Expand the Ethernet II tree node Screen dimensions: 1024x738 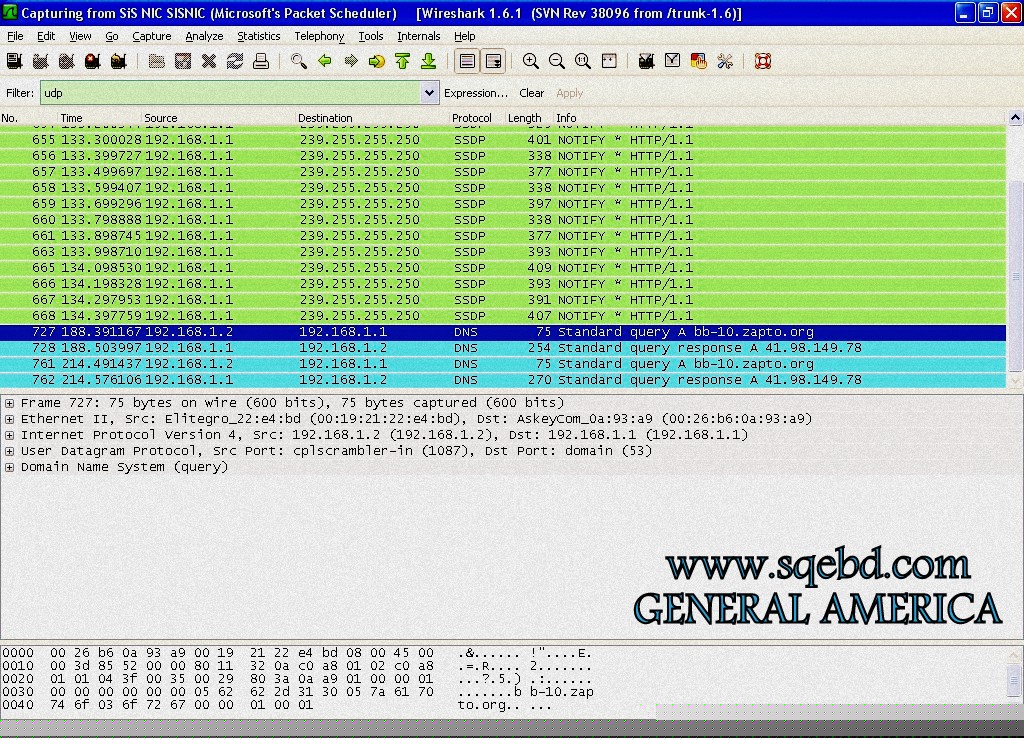point(10,419)
